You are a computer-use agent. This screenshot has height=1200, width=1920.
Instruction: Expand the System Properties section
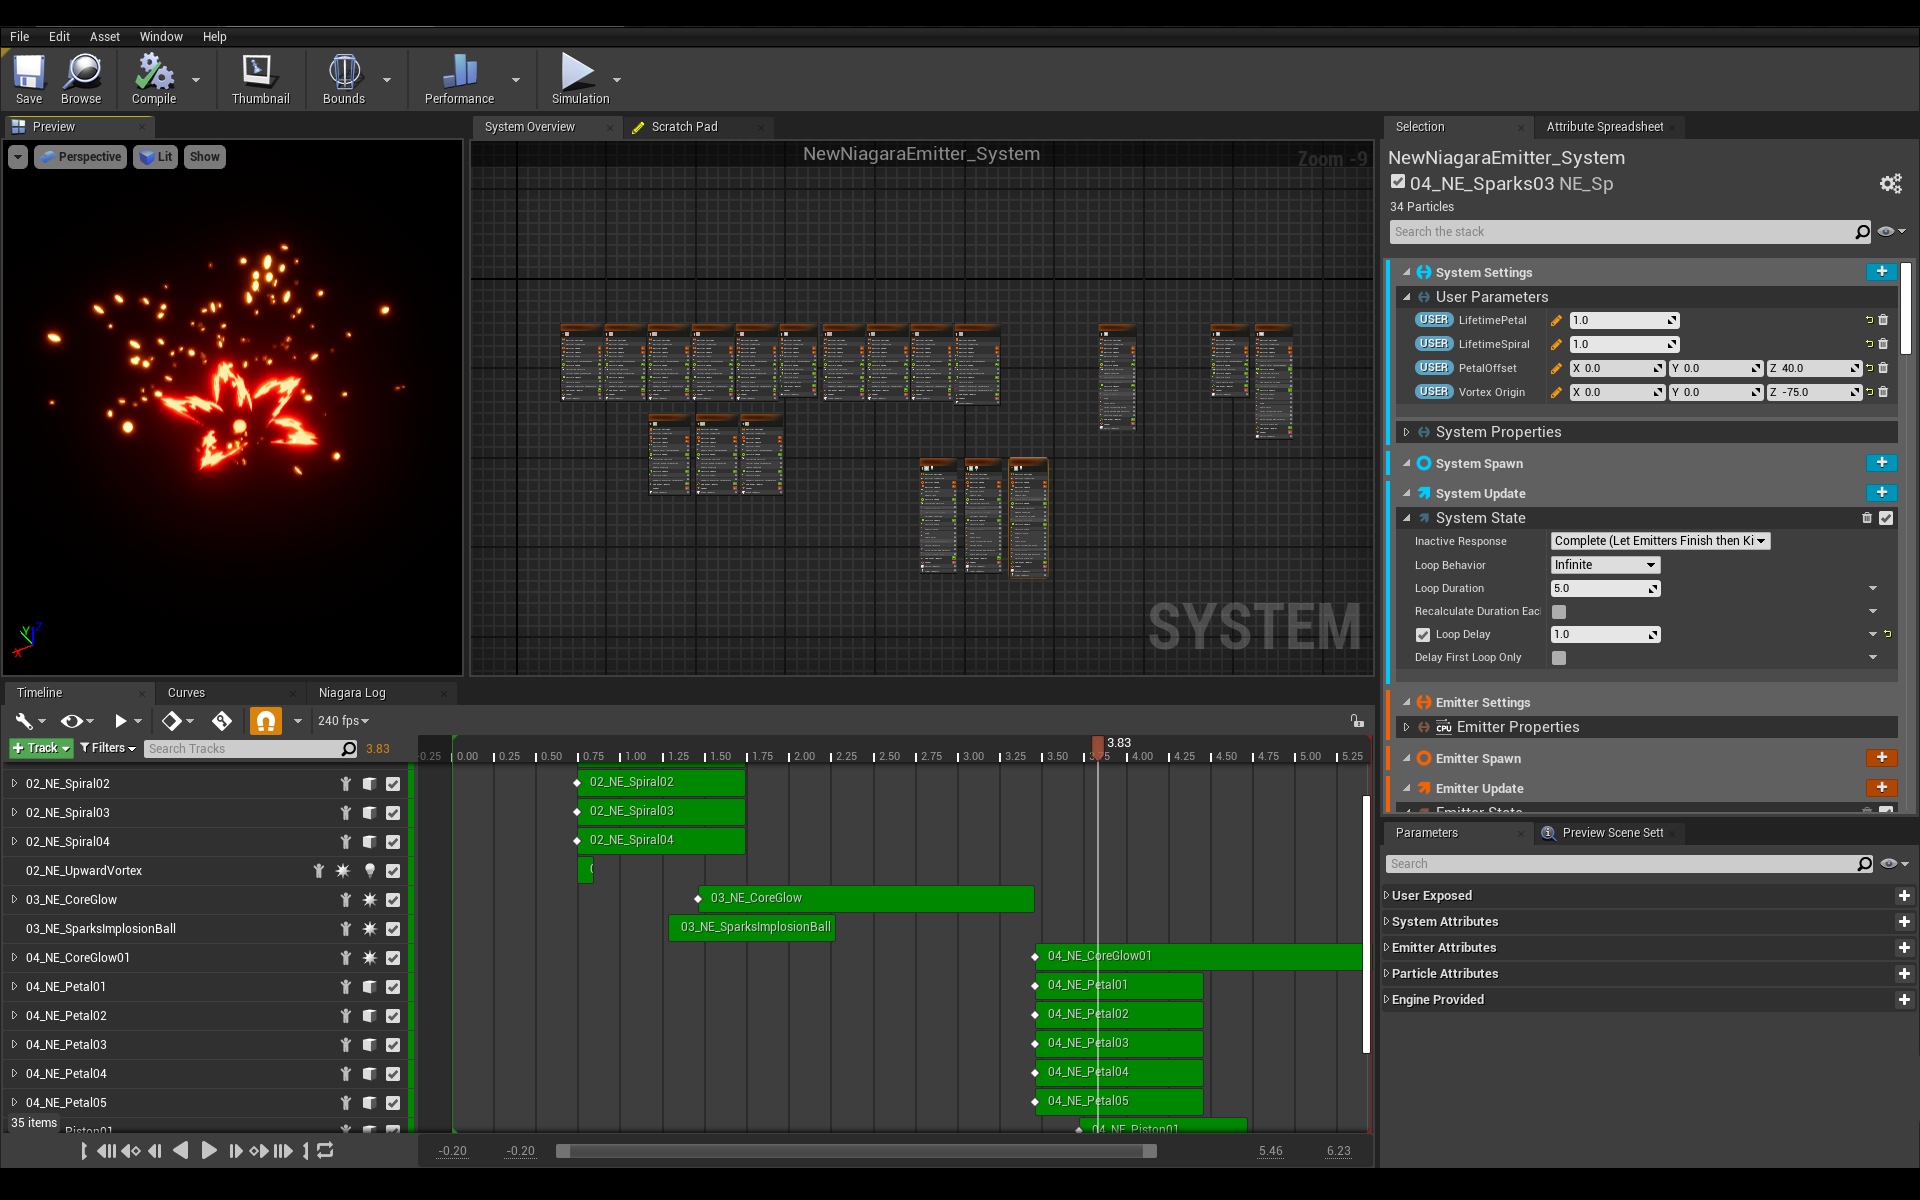click(1407, 432)
